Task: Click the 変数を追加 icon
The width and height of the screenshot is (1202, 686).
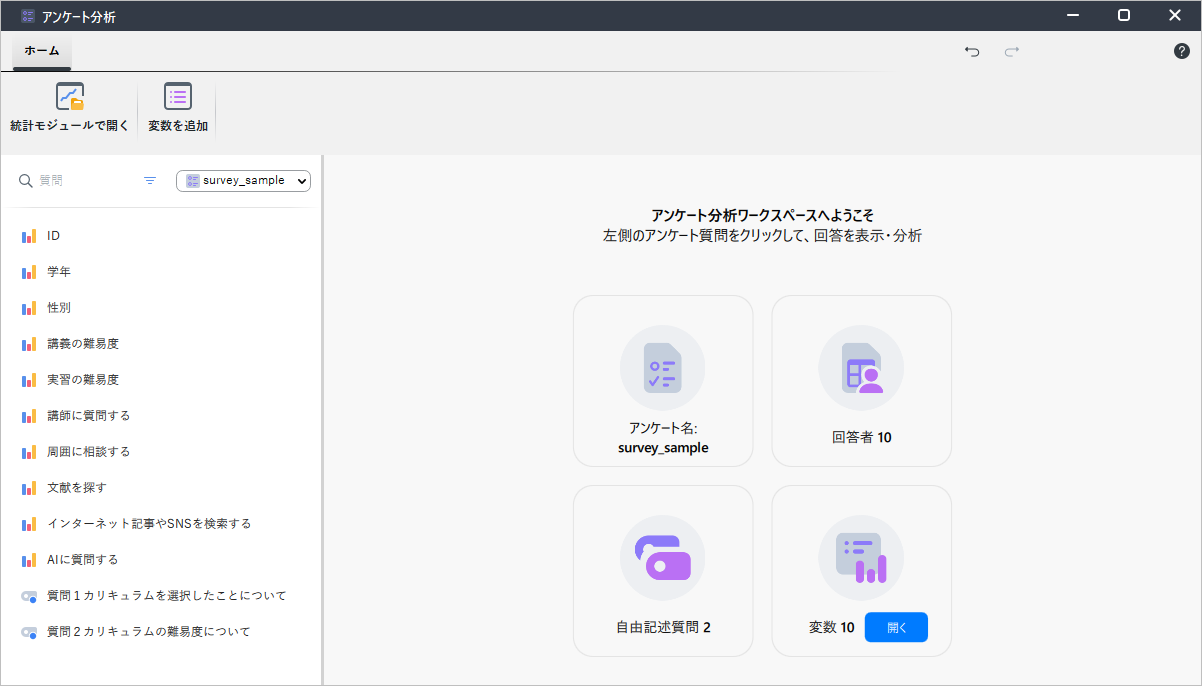Action: [178, 97]
